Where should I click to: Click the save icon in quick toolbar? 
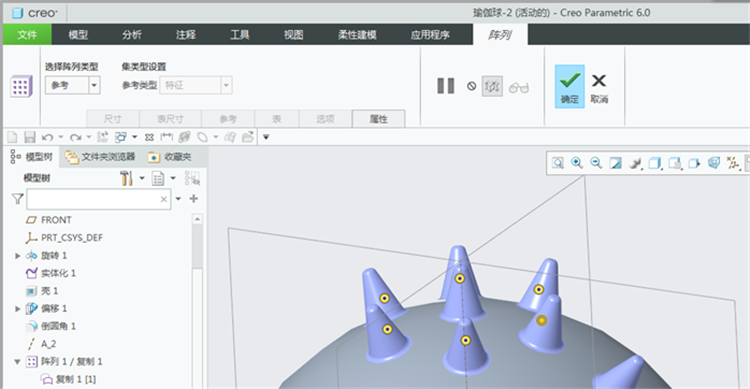[x=30, y=137]
